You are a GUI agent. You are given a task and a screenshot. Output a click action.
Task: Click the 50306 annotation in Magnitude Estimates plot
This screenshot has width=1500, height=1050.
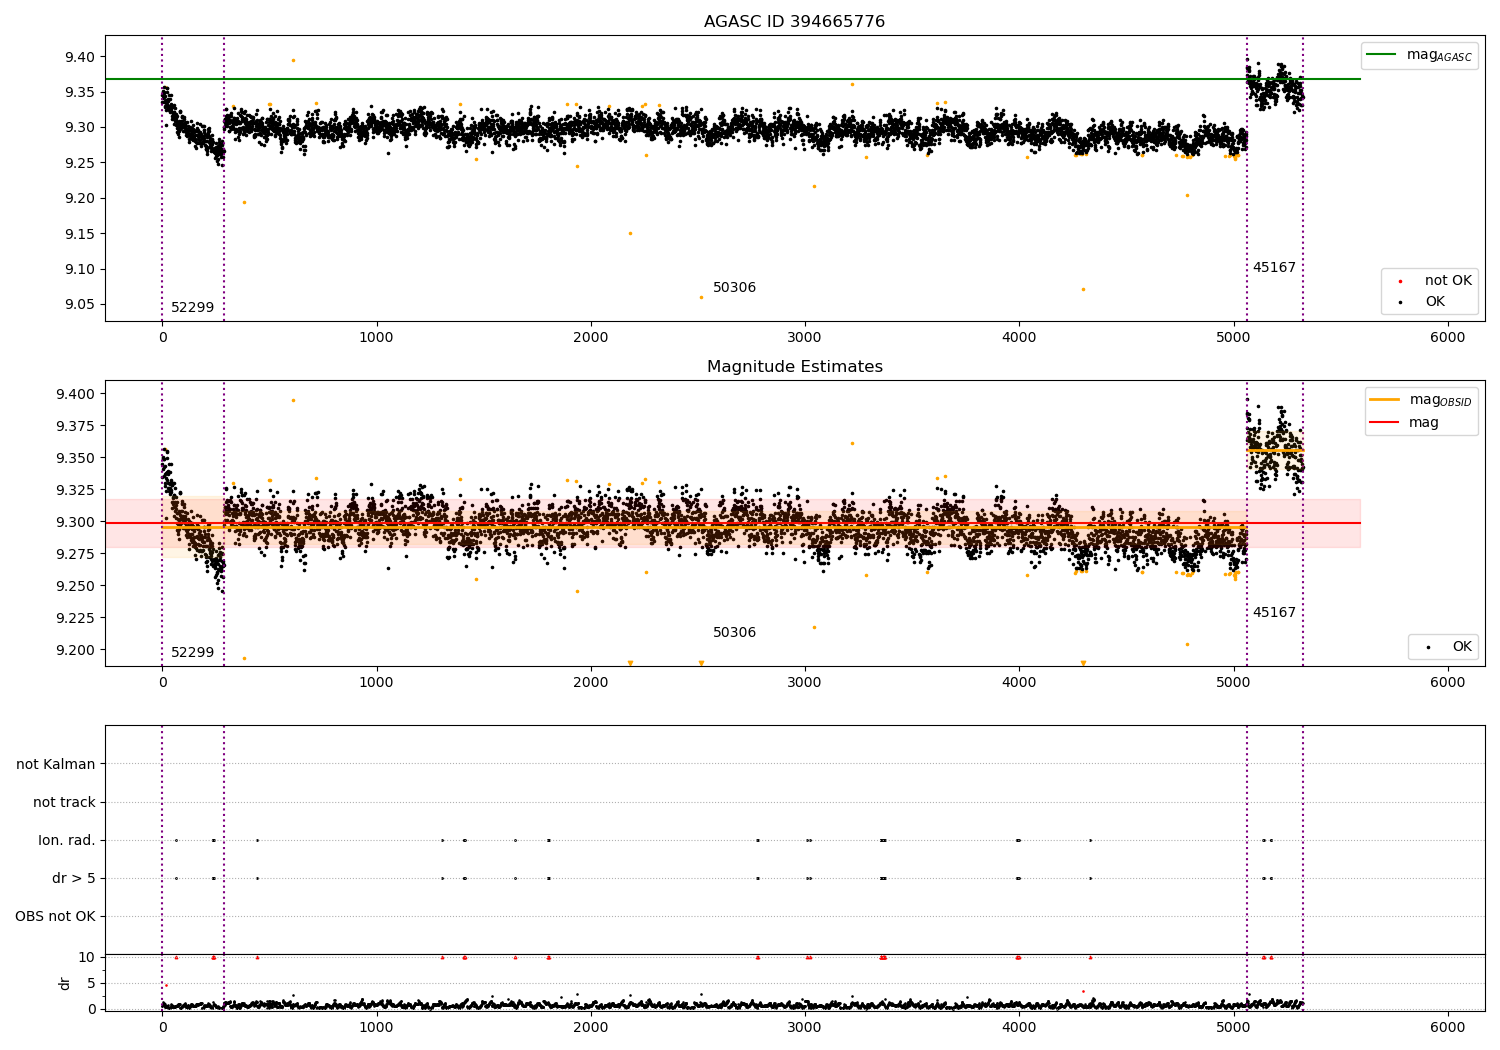734,633
